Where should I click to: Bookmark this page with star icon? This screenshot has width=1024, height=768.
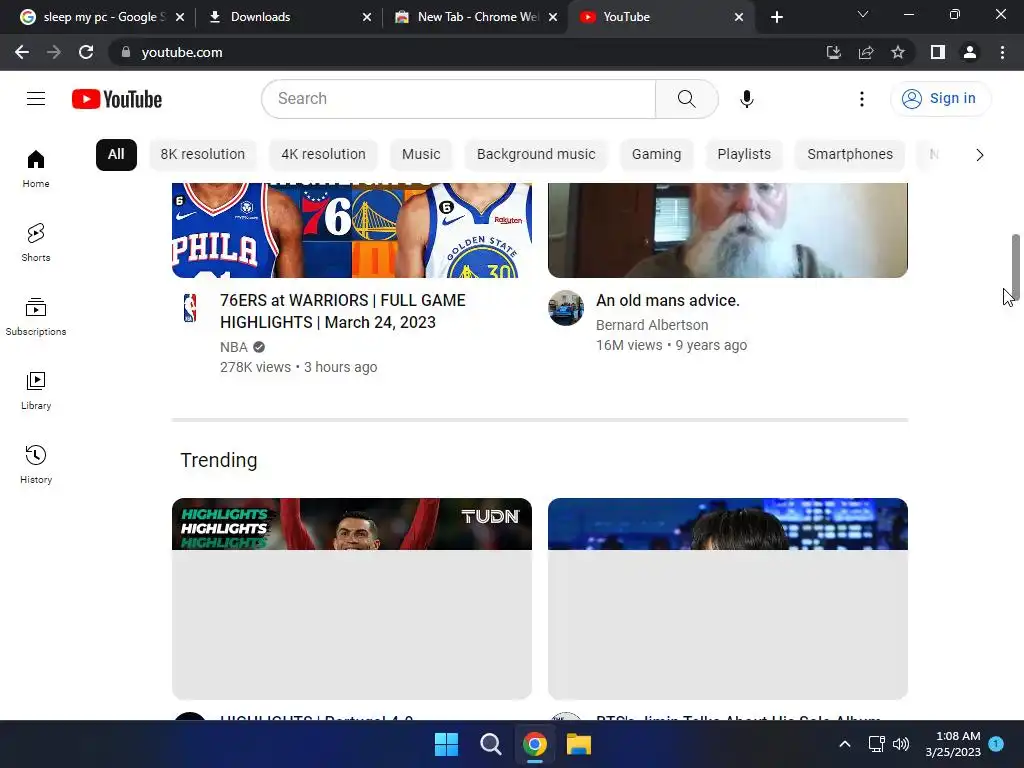click(x=898, y=52)
